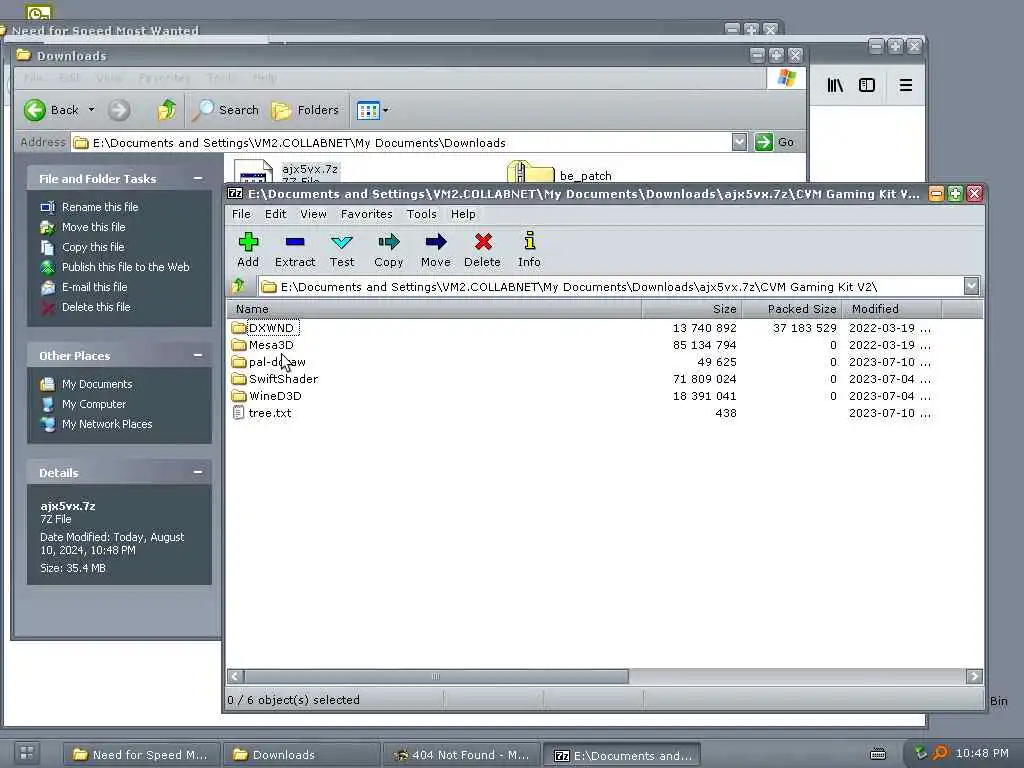The height and width of the screenshot is (768, 1024).
Task: Open Views button in Downloads toolbar
Action: pos(368,110)
